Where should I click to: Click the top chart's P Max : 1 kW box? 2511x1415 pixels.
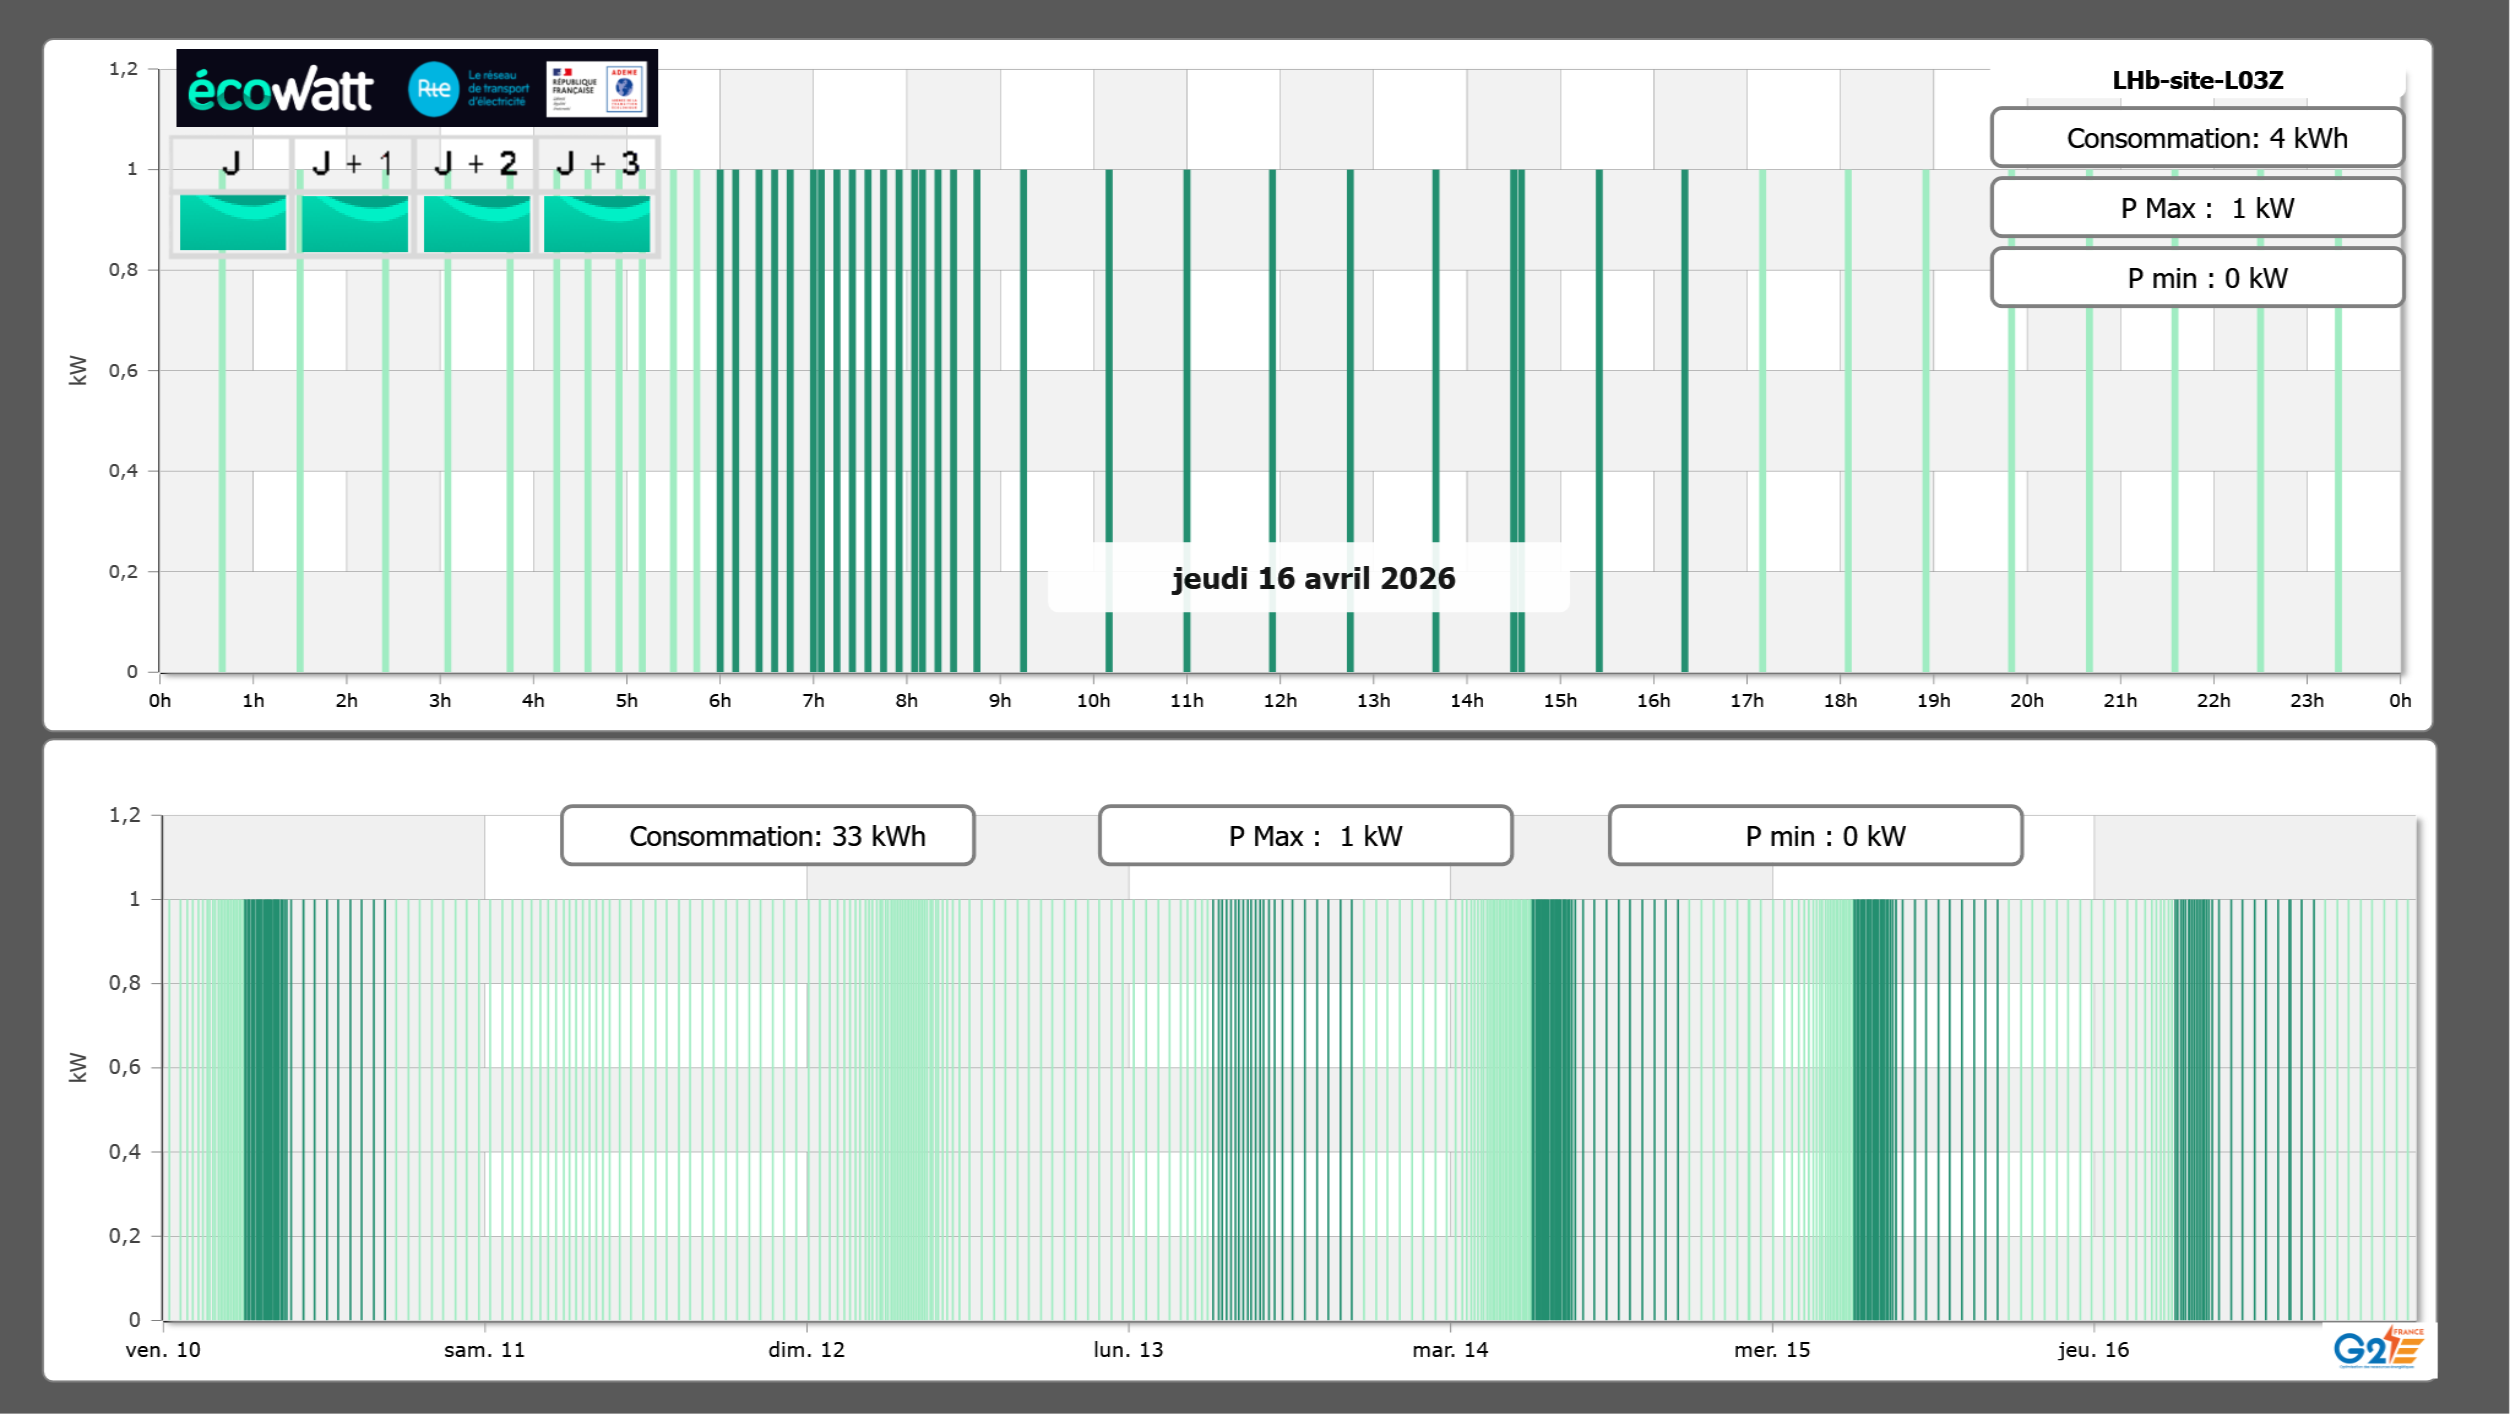(2196, 208)
